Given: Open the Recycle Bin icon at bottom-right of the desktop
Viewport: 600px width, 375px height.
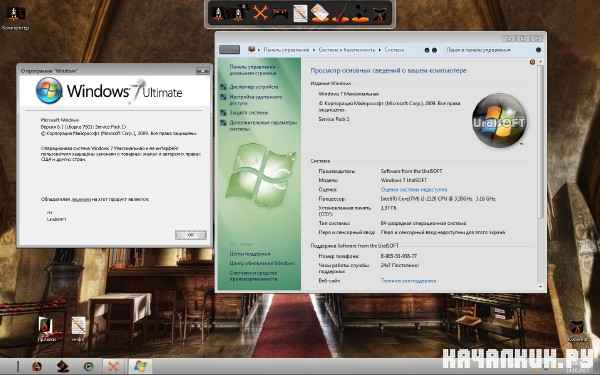Looking at the screenshot, I should coord(576,328).
